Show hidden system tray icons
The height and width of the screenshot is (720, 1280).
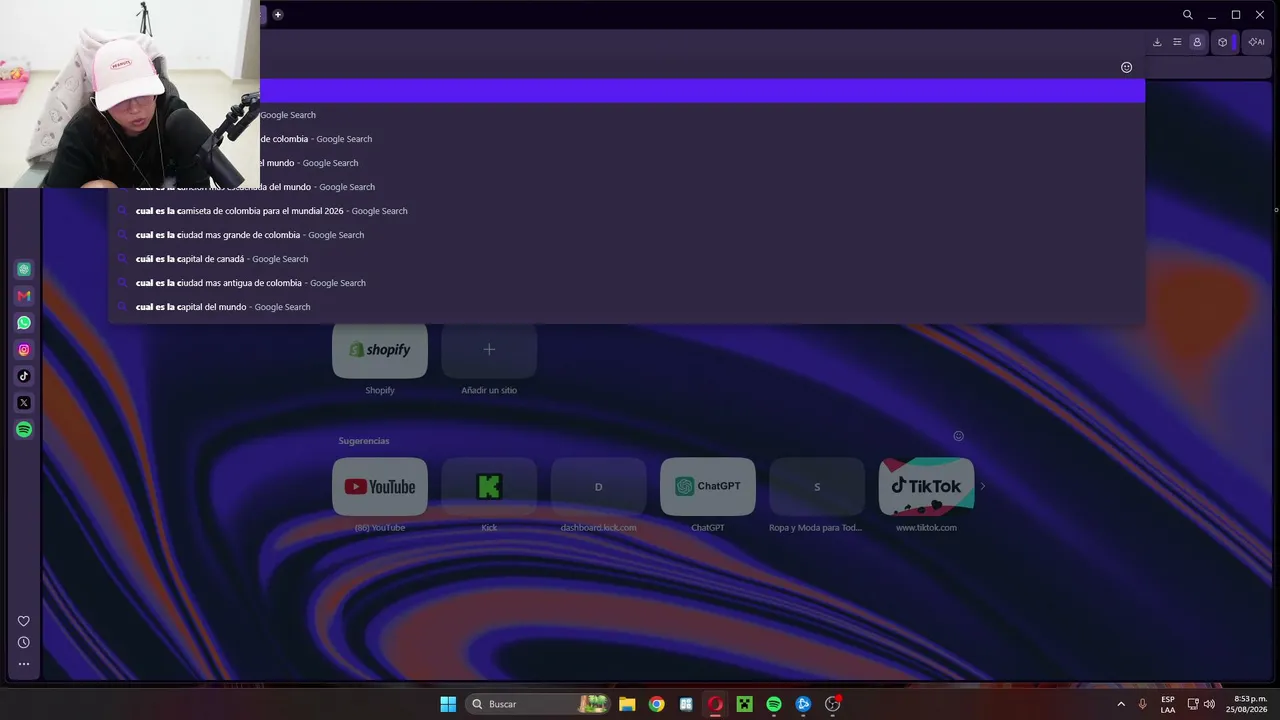point(1121,704)
